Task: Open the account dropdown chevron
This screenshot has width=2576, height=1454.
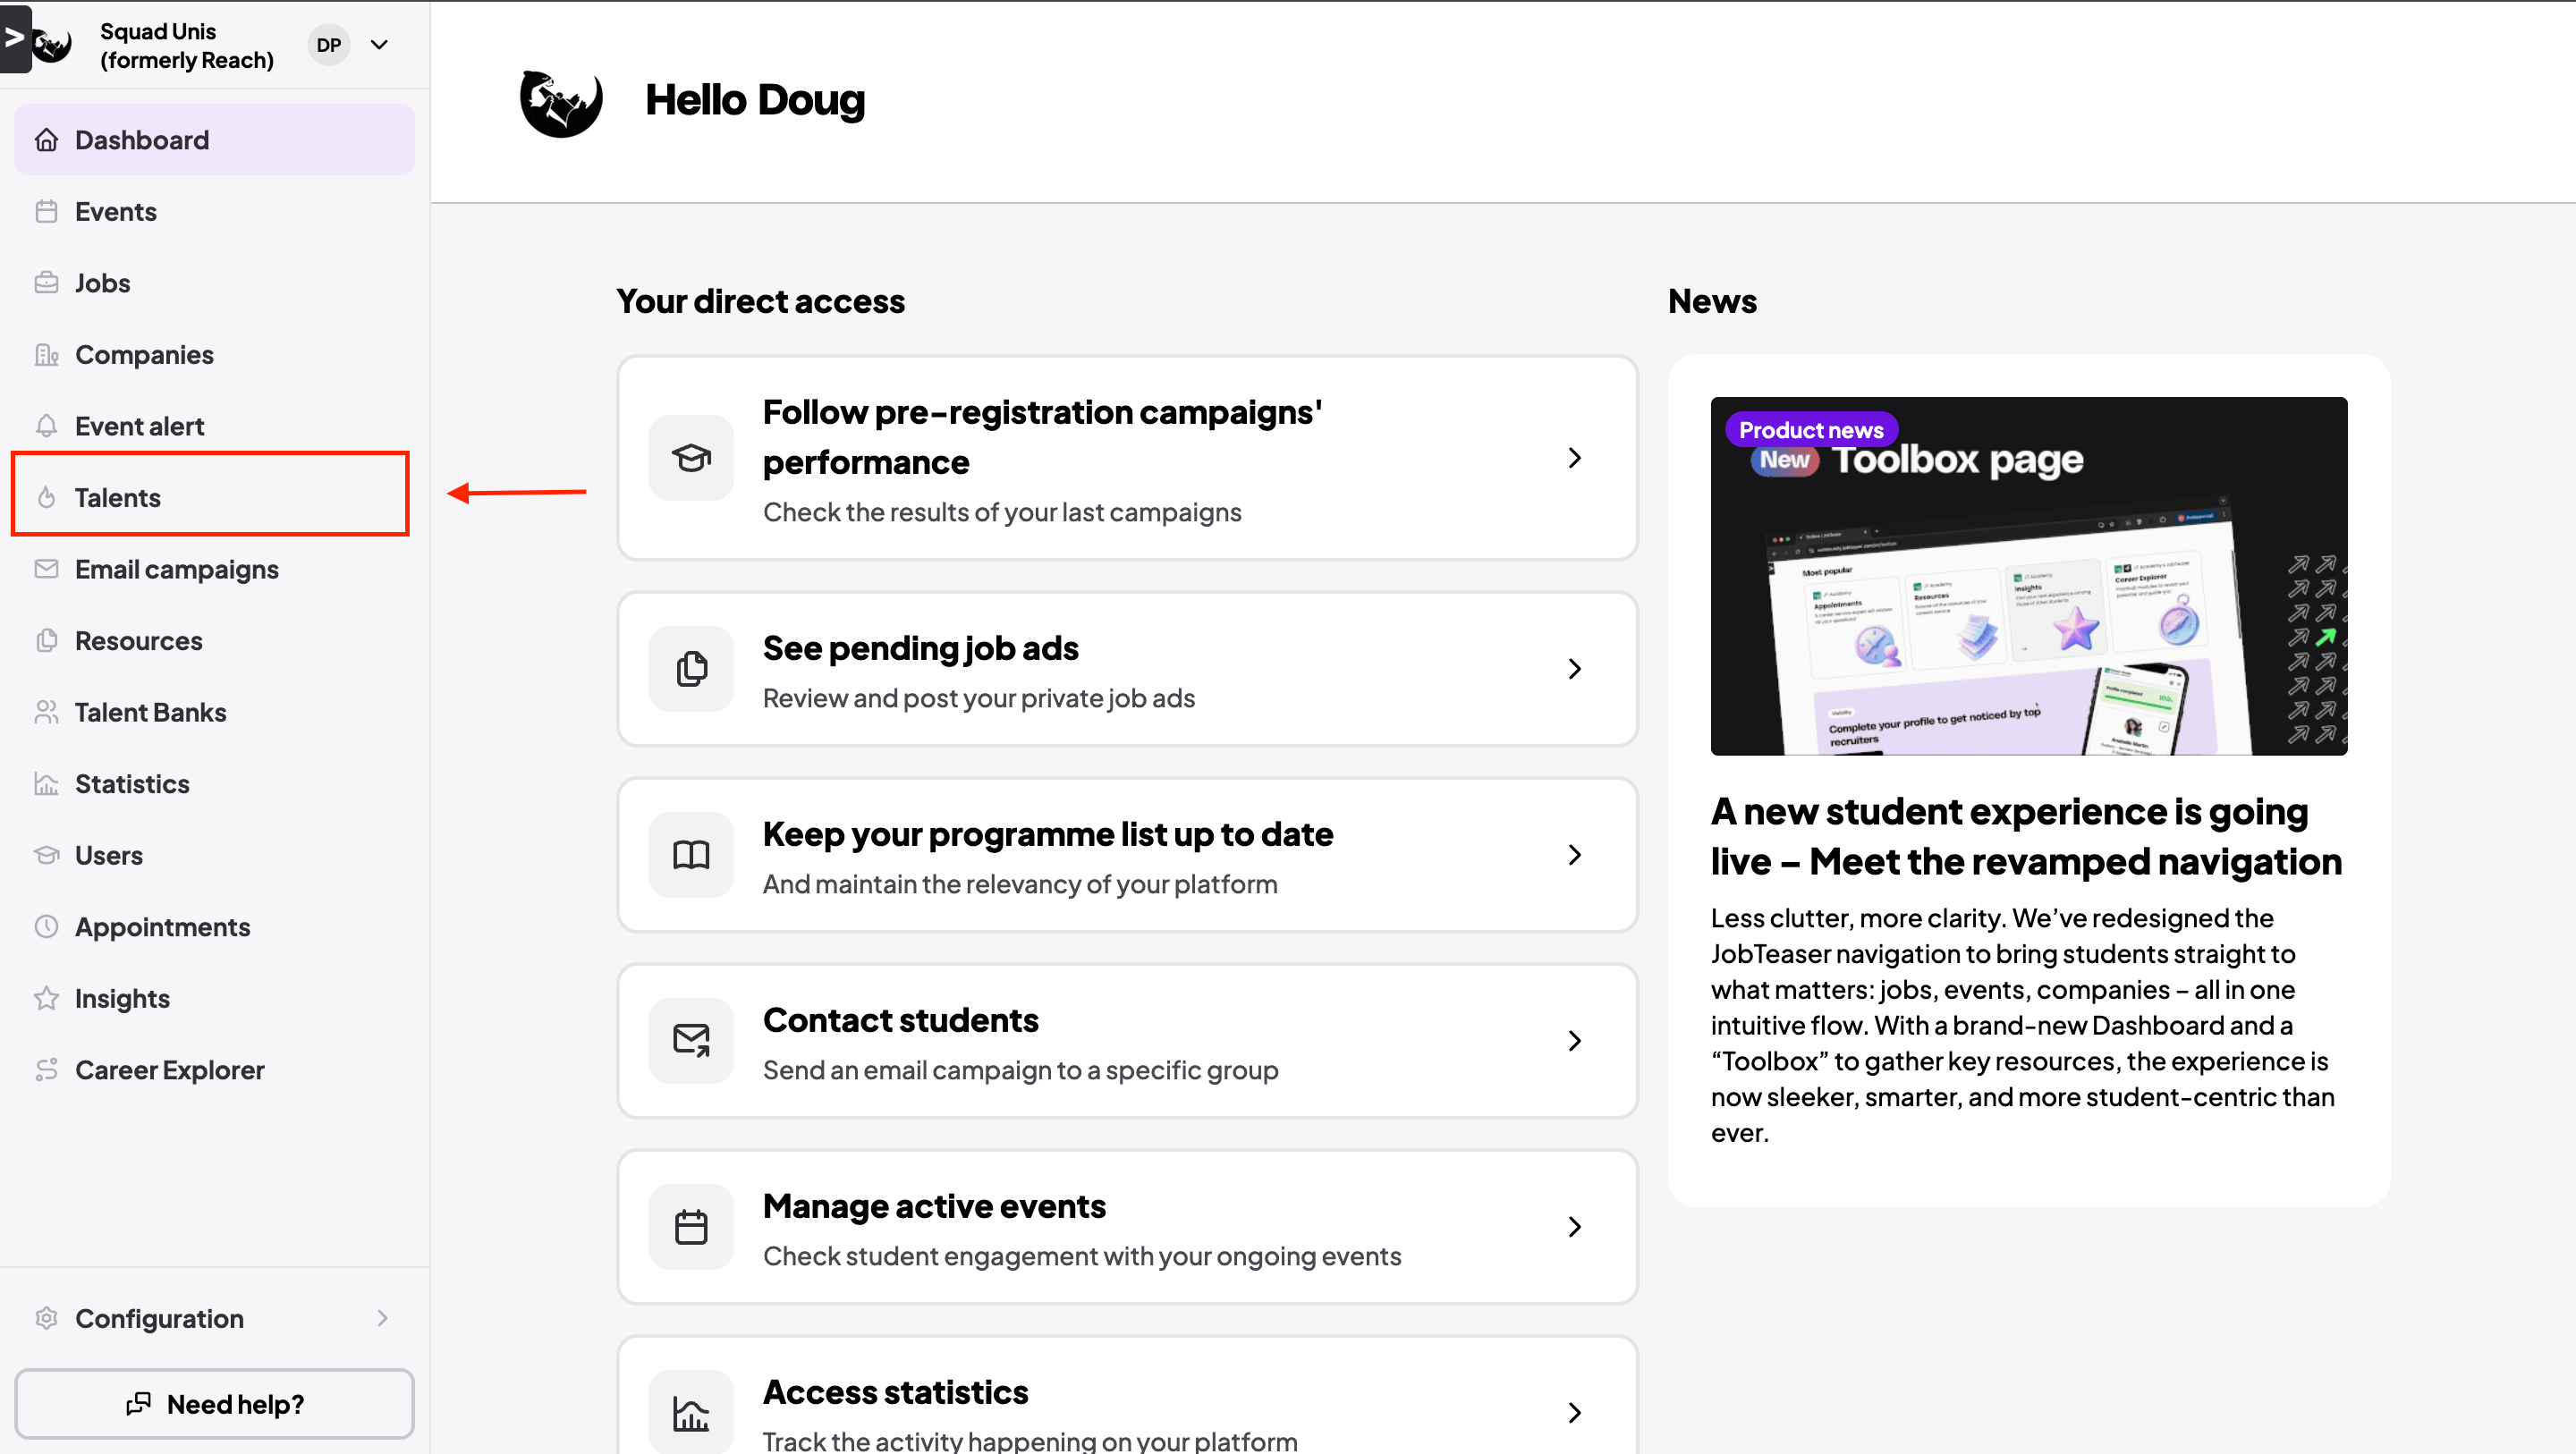Action: pos(380,45)
